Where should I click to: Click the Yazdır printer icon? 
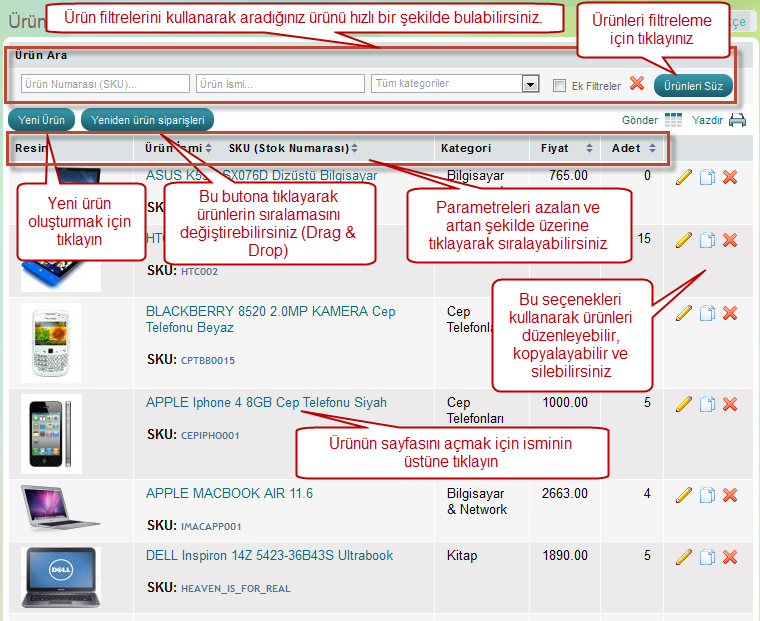737,120
